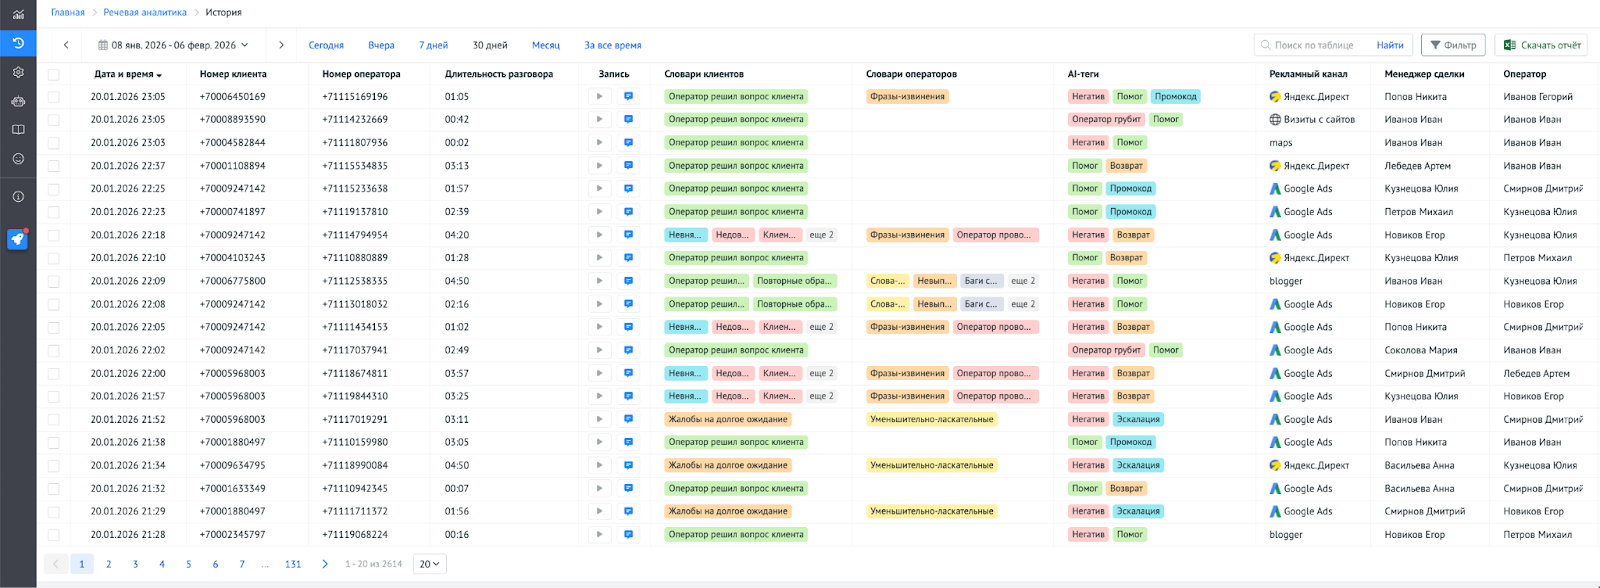Open the book icon in sidebar
The image size is (1600, 588).
click(x=18, y=130)
